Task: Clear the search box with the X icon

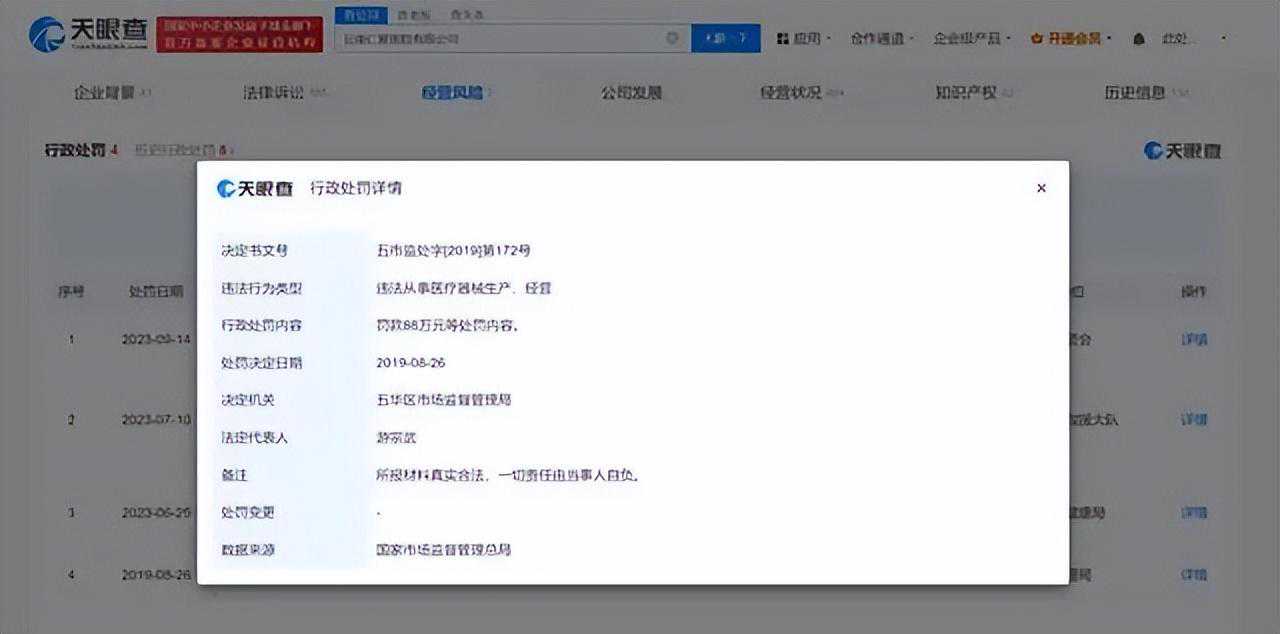Action: (x=672, y=38)
